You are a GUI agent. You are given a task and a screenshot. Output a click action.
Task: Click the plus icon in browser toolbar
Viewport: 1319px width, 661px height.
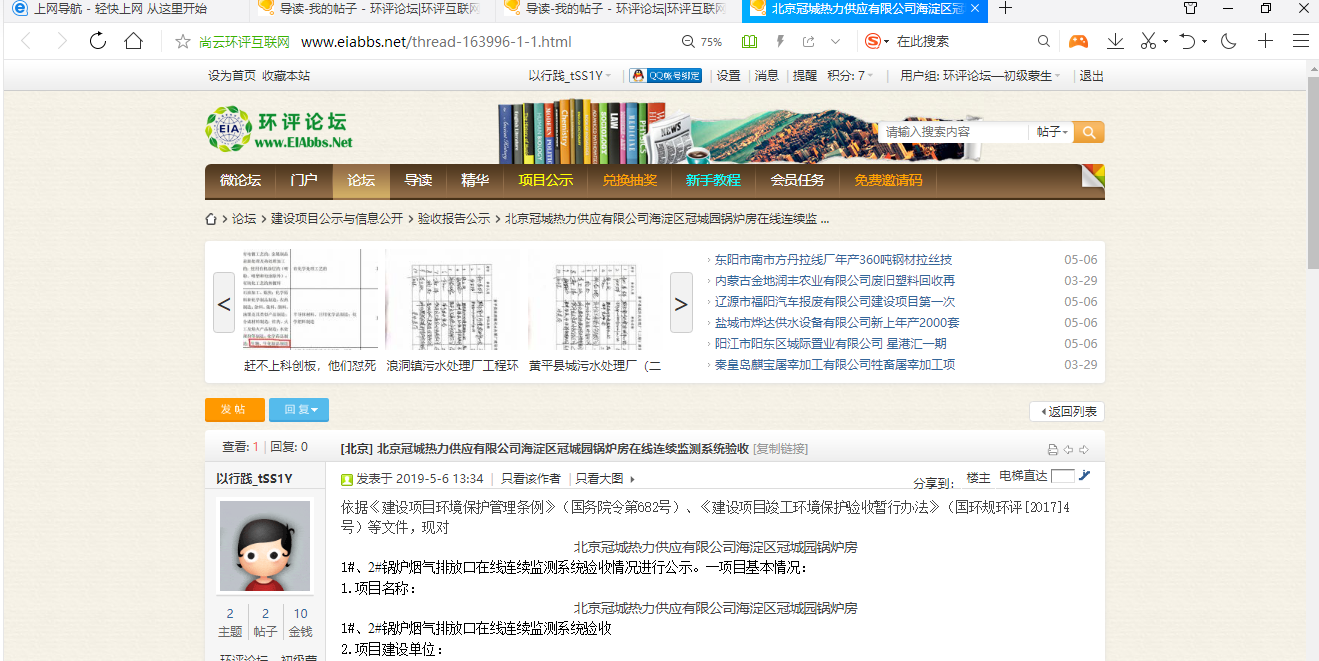pyautogui.click(x=1265, y=41)
